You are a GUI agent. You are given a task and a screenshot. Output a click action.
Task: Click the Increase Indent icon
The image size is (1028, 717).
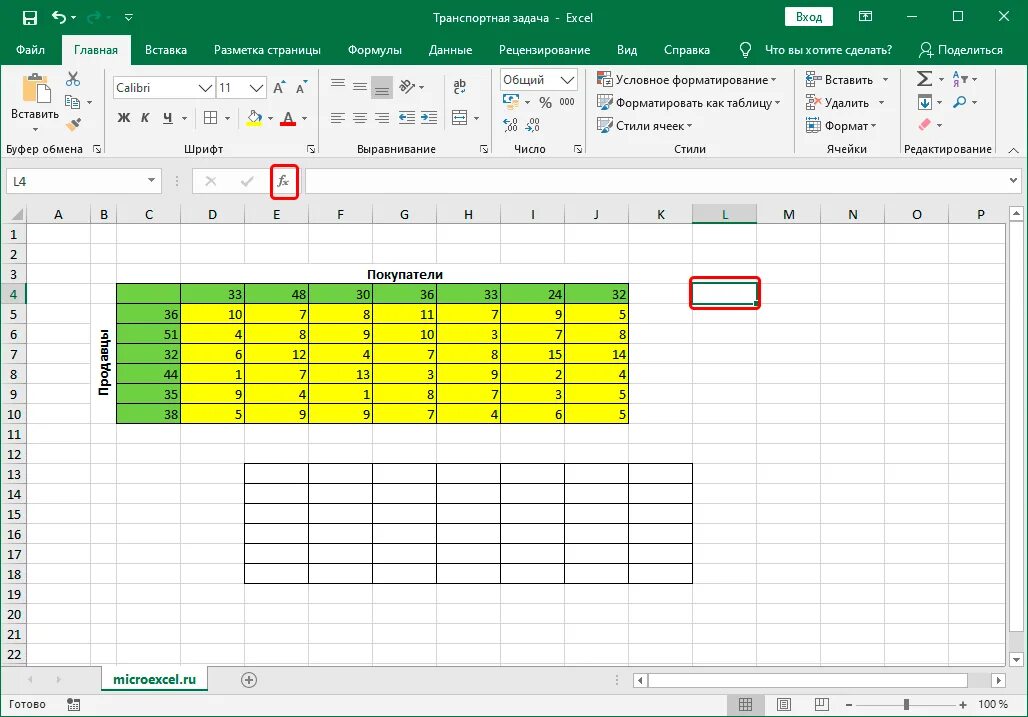pyautogui.click(x=429, y=118)
